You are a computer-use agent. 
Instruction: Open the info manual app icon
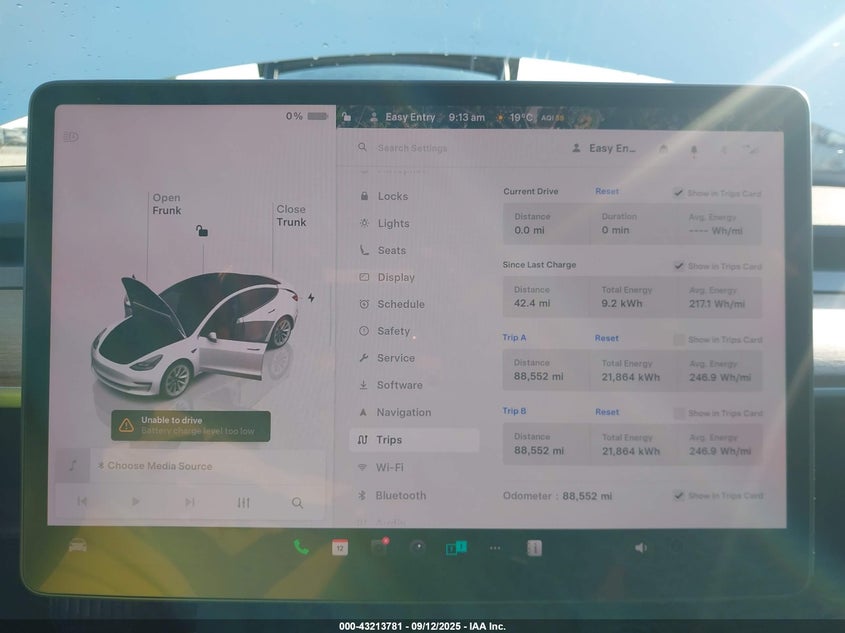(x=534, y=547)
